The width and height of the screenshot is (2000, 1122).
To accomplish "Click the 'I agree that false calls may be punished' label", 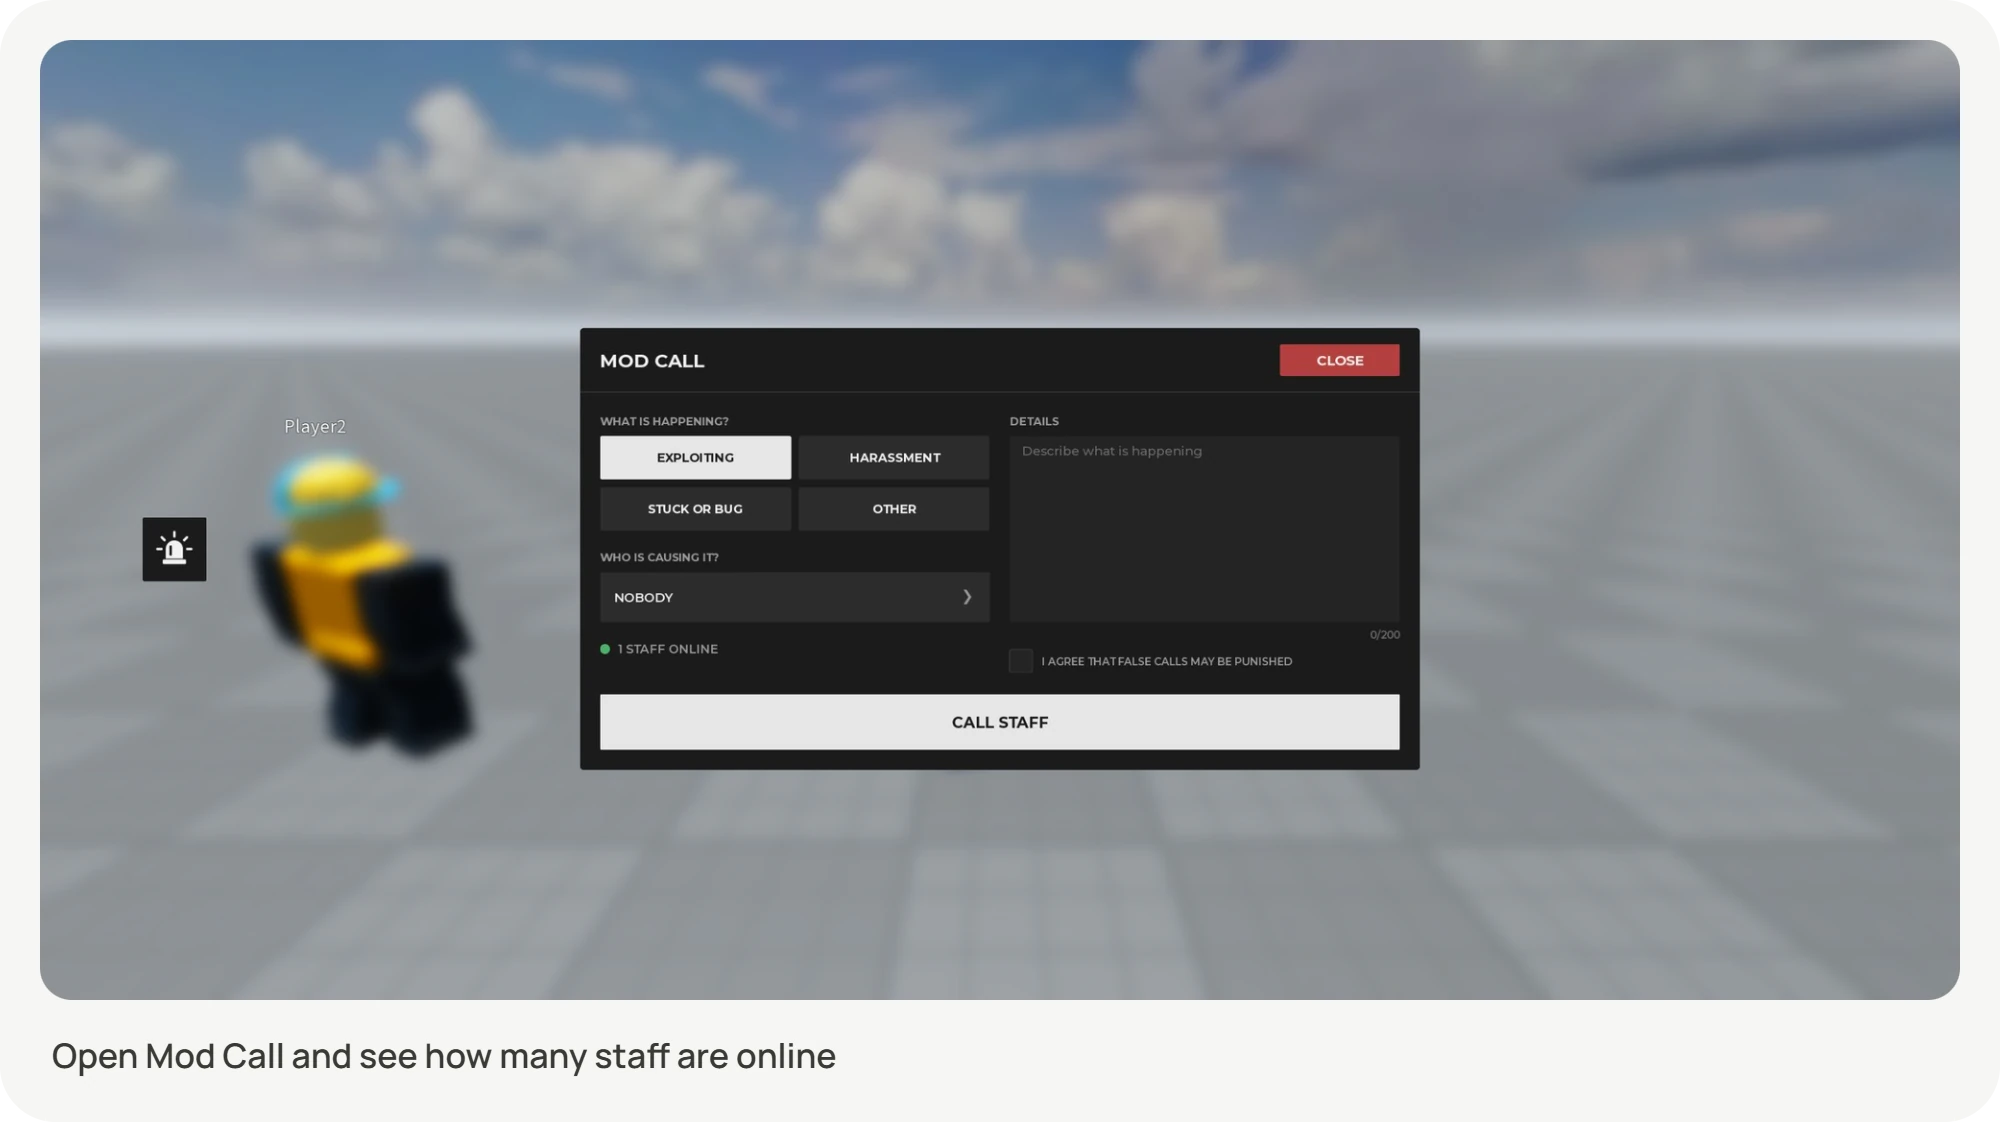I will click(x=1167, y=661).
